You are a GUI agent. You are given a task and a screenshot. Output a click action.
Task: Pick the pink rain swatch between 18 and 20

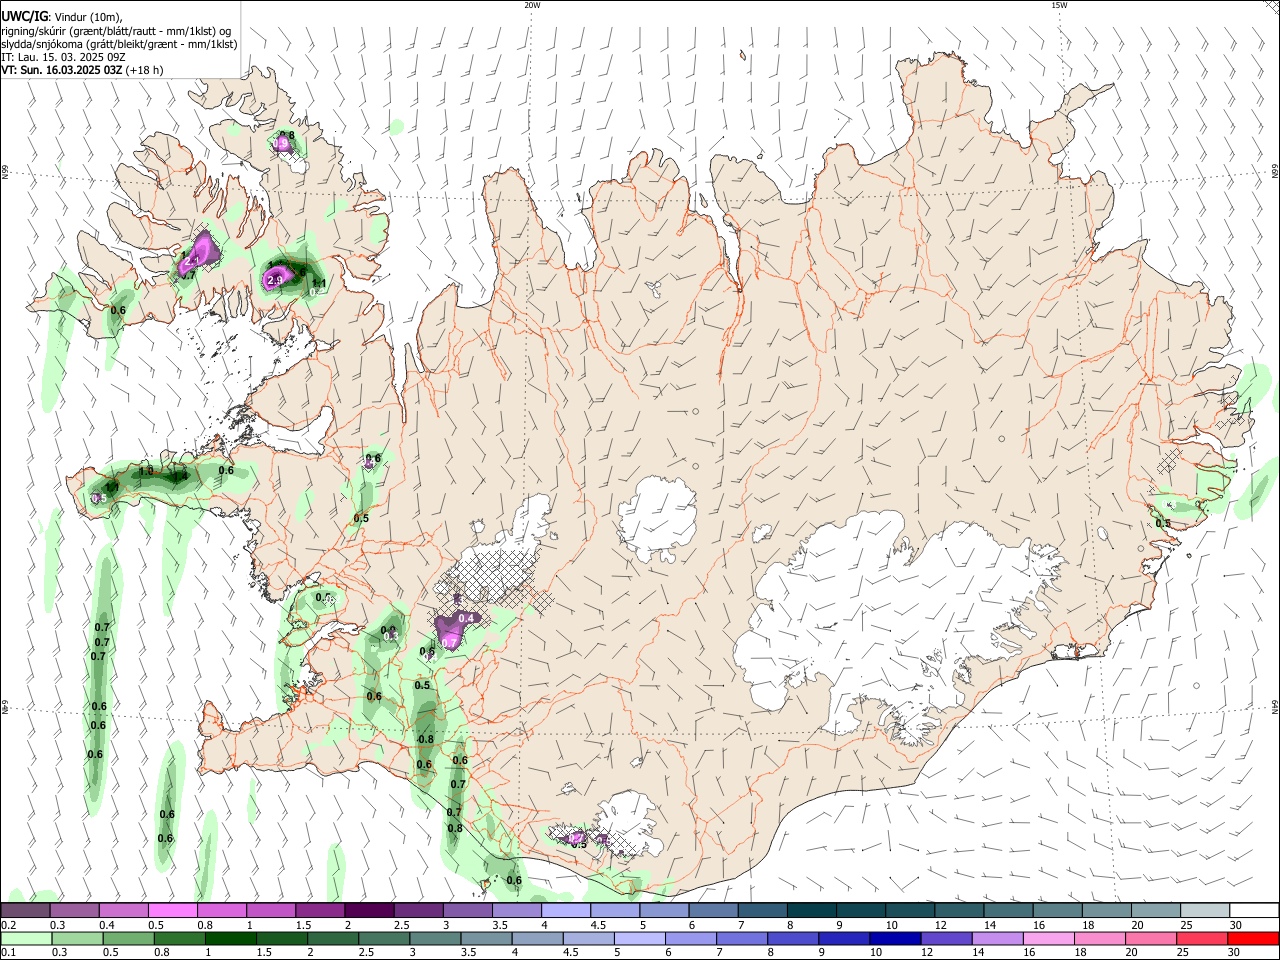(1100, 938)
